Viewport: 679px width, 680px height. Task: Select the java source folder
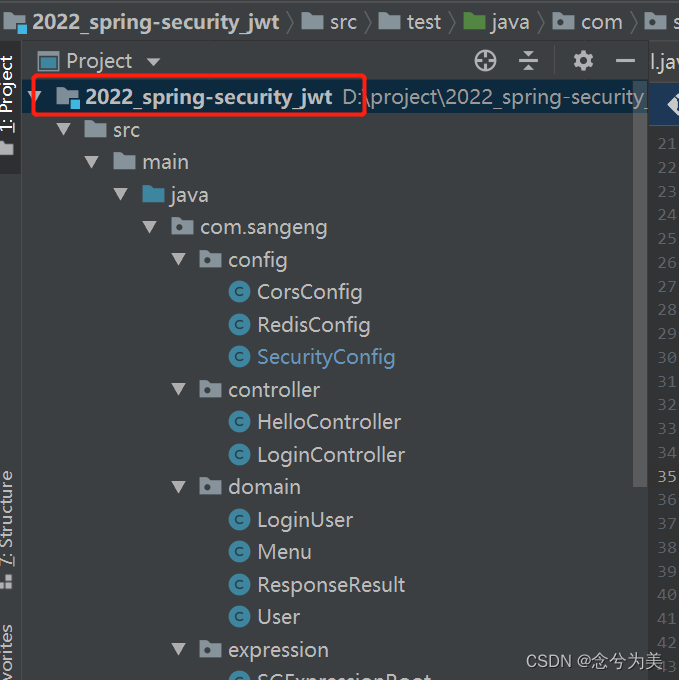point(189,195)
